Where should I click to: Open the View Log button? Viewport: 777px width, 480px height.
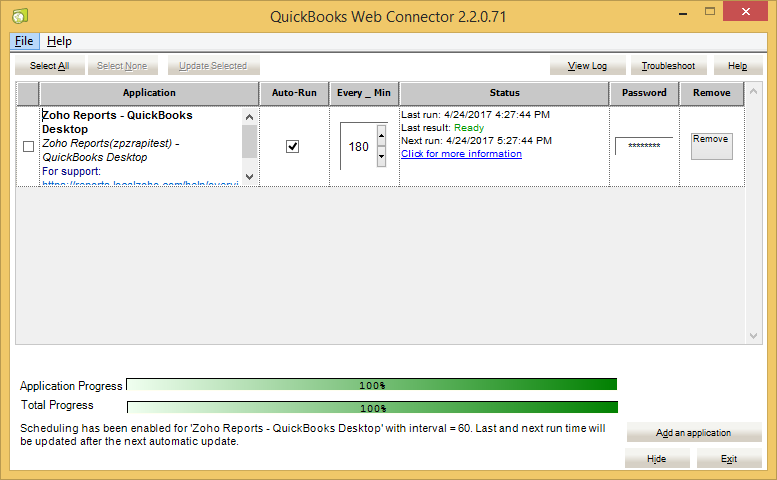[x=587, y=65]
